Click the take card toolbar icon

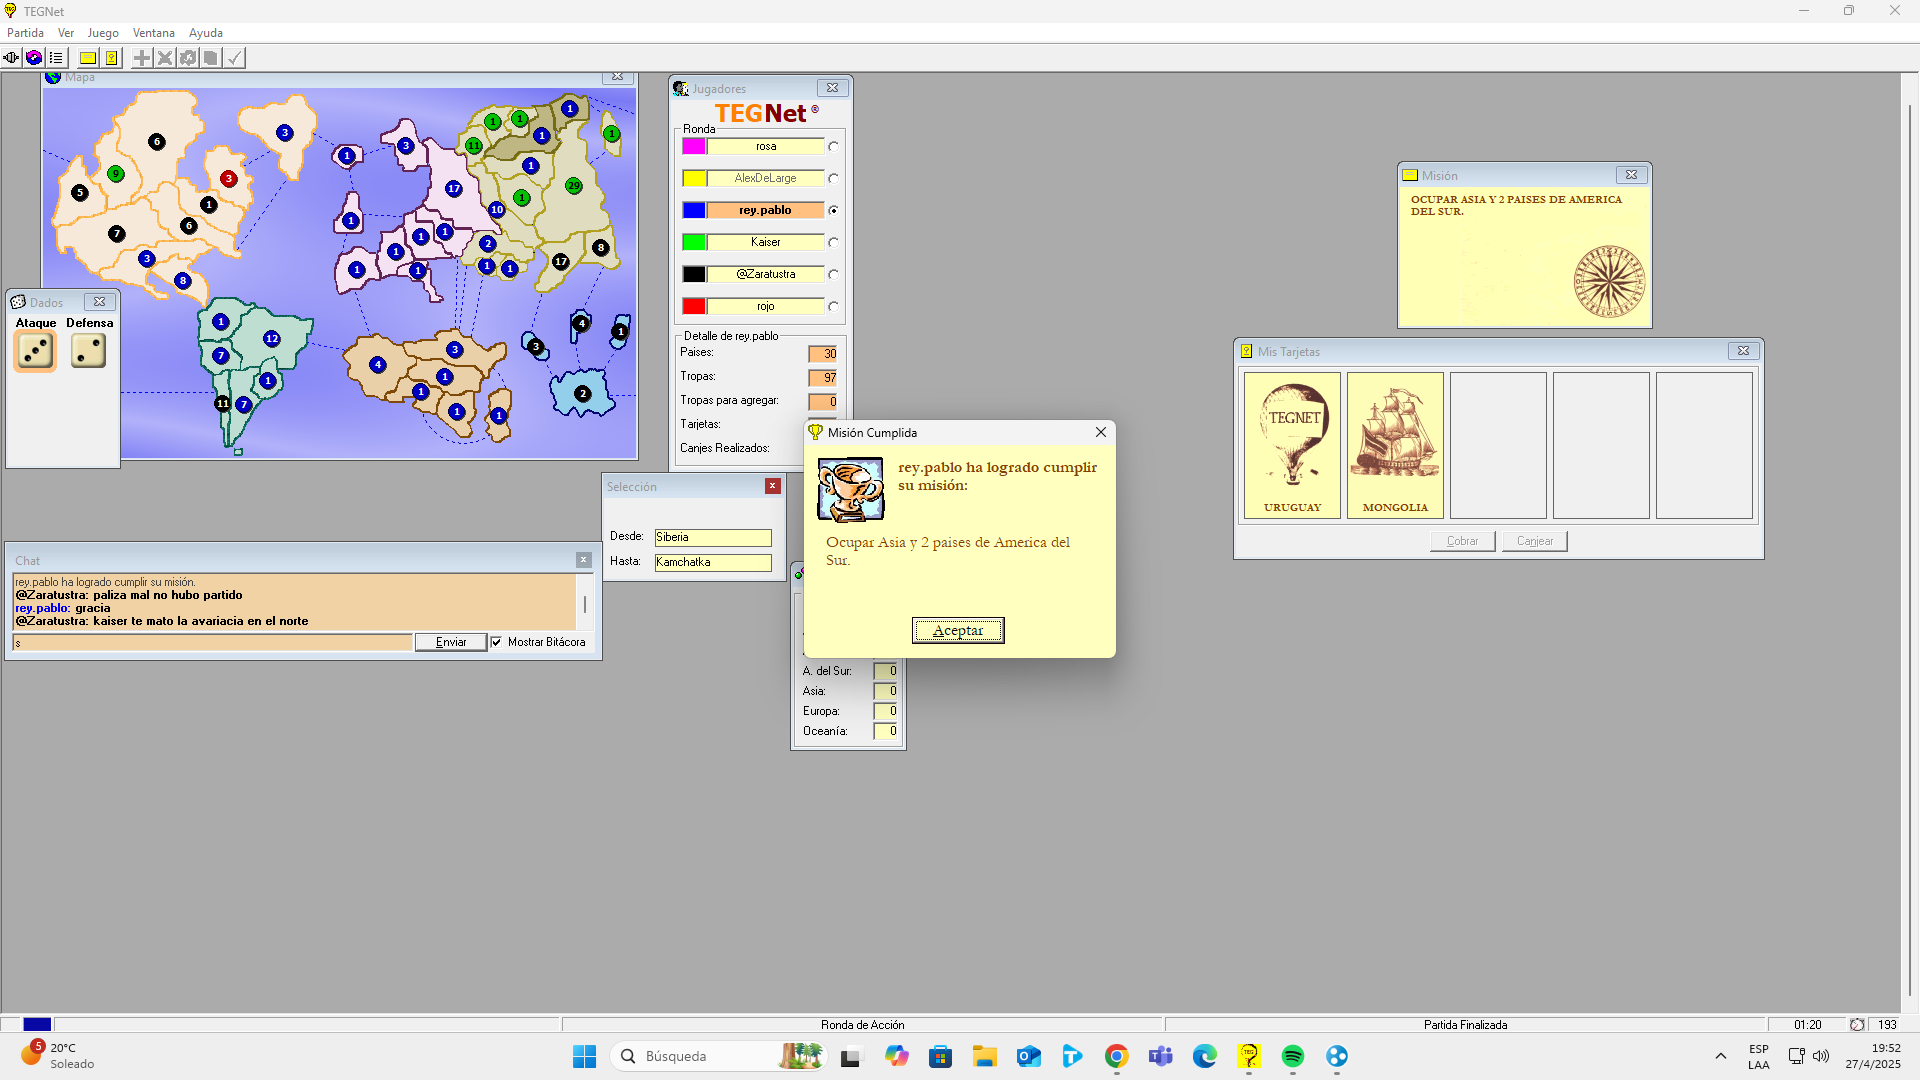(x=211, y=58)
